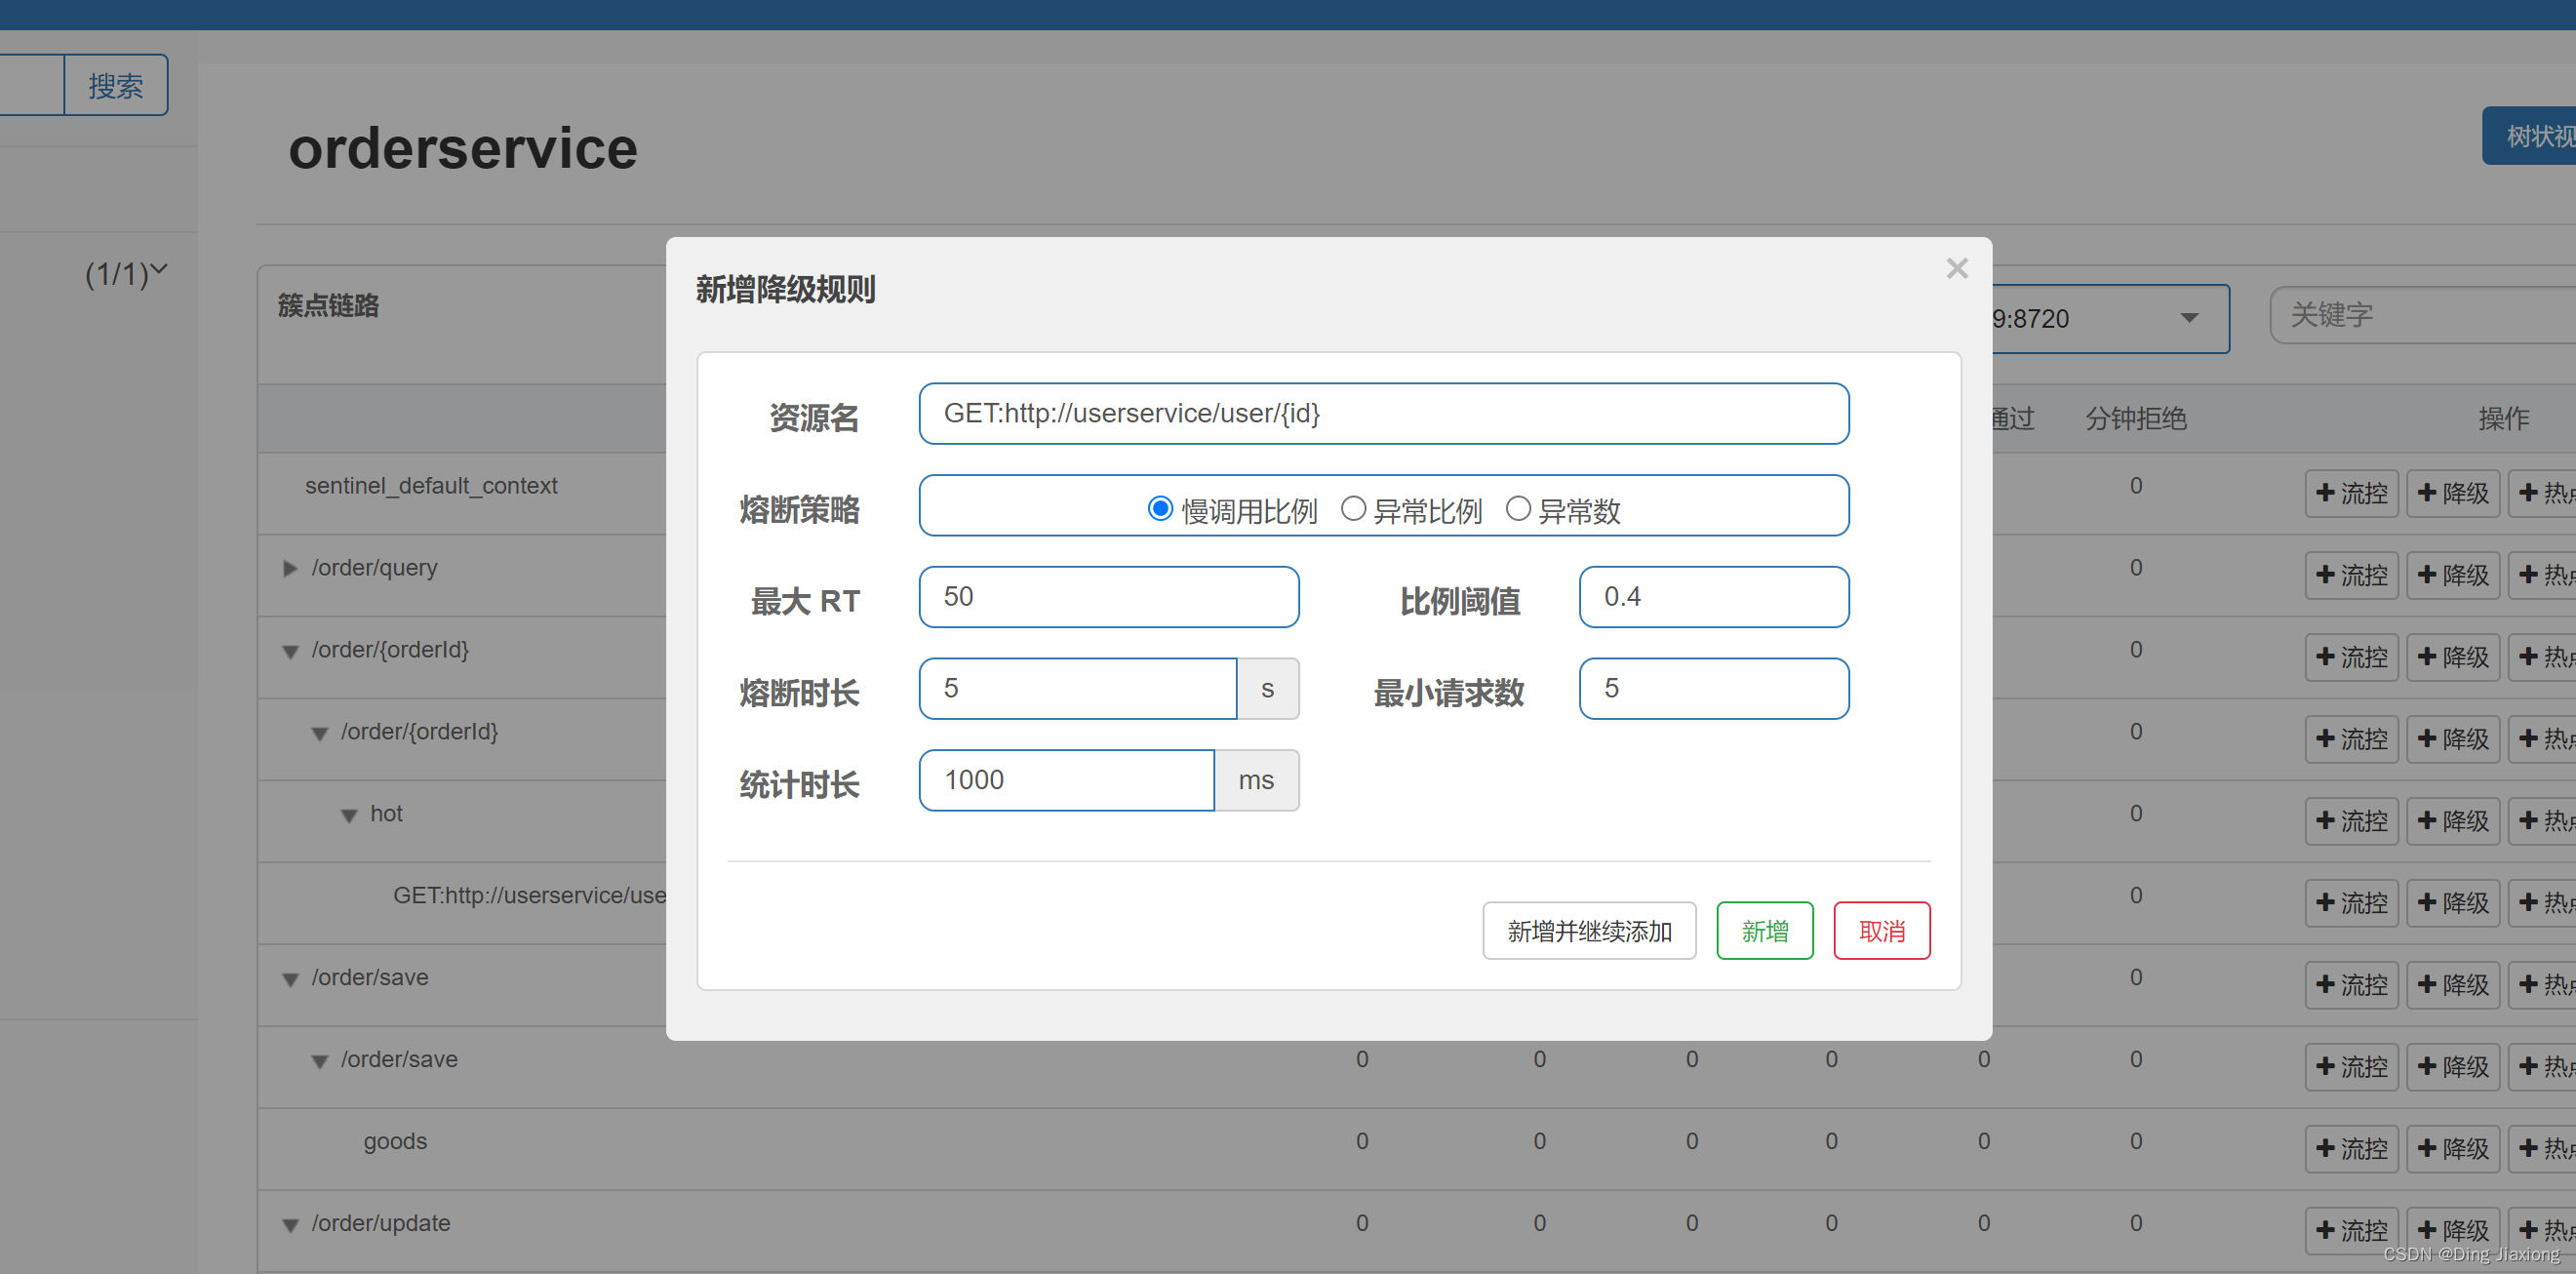Select 异常数 circuit breaker strategy

point(1518,508)
